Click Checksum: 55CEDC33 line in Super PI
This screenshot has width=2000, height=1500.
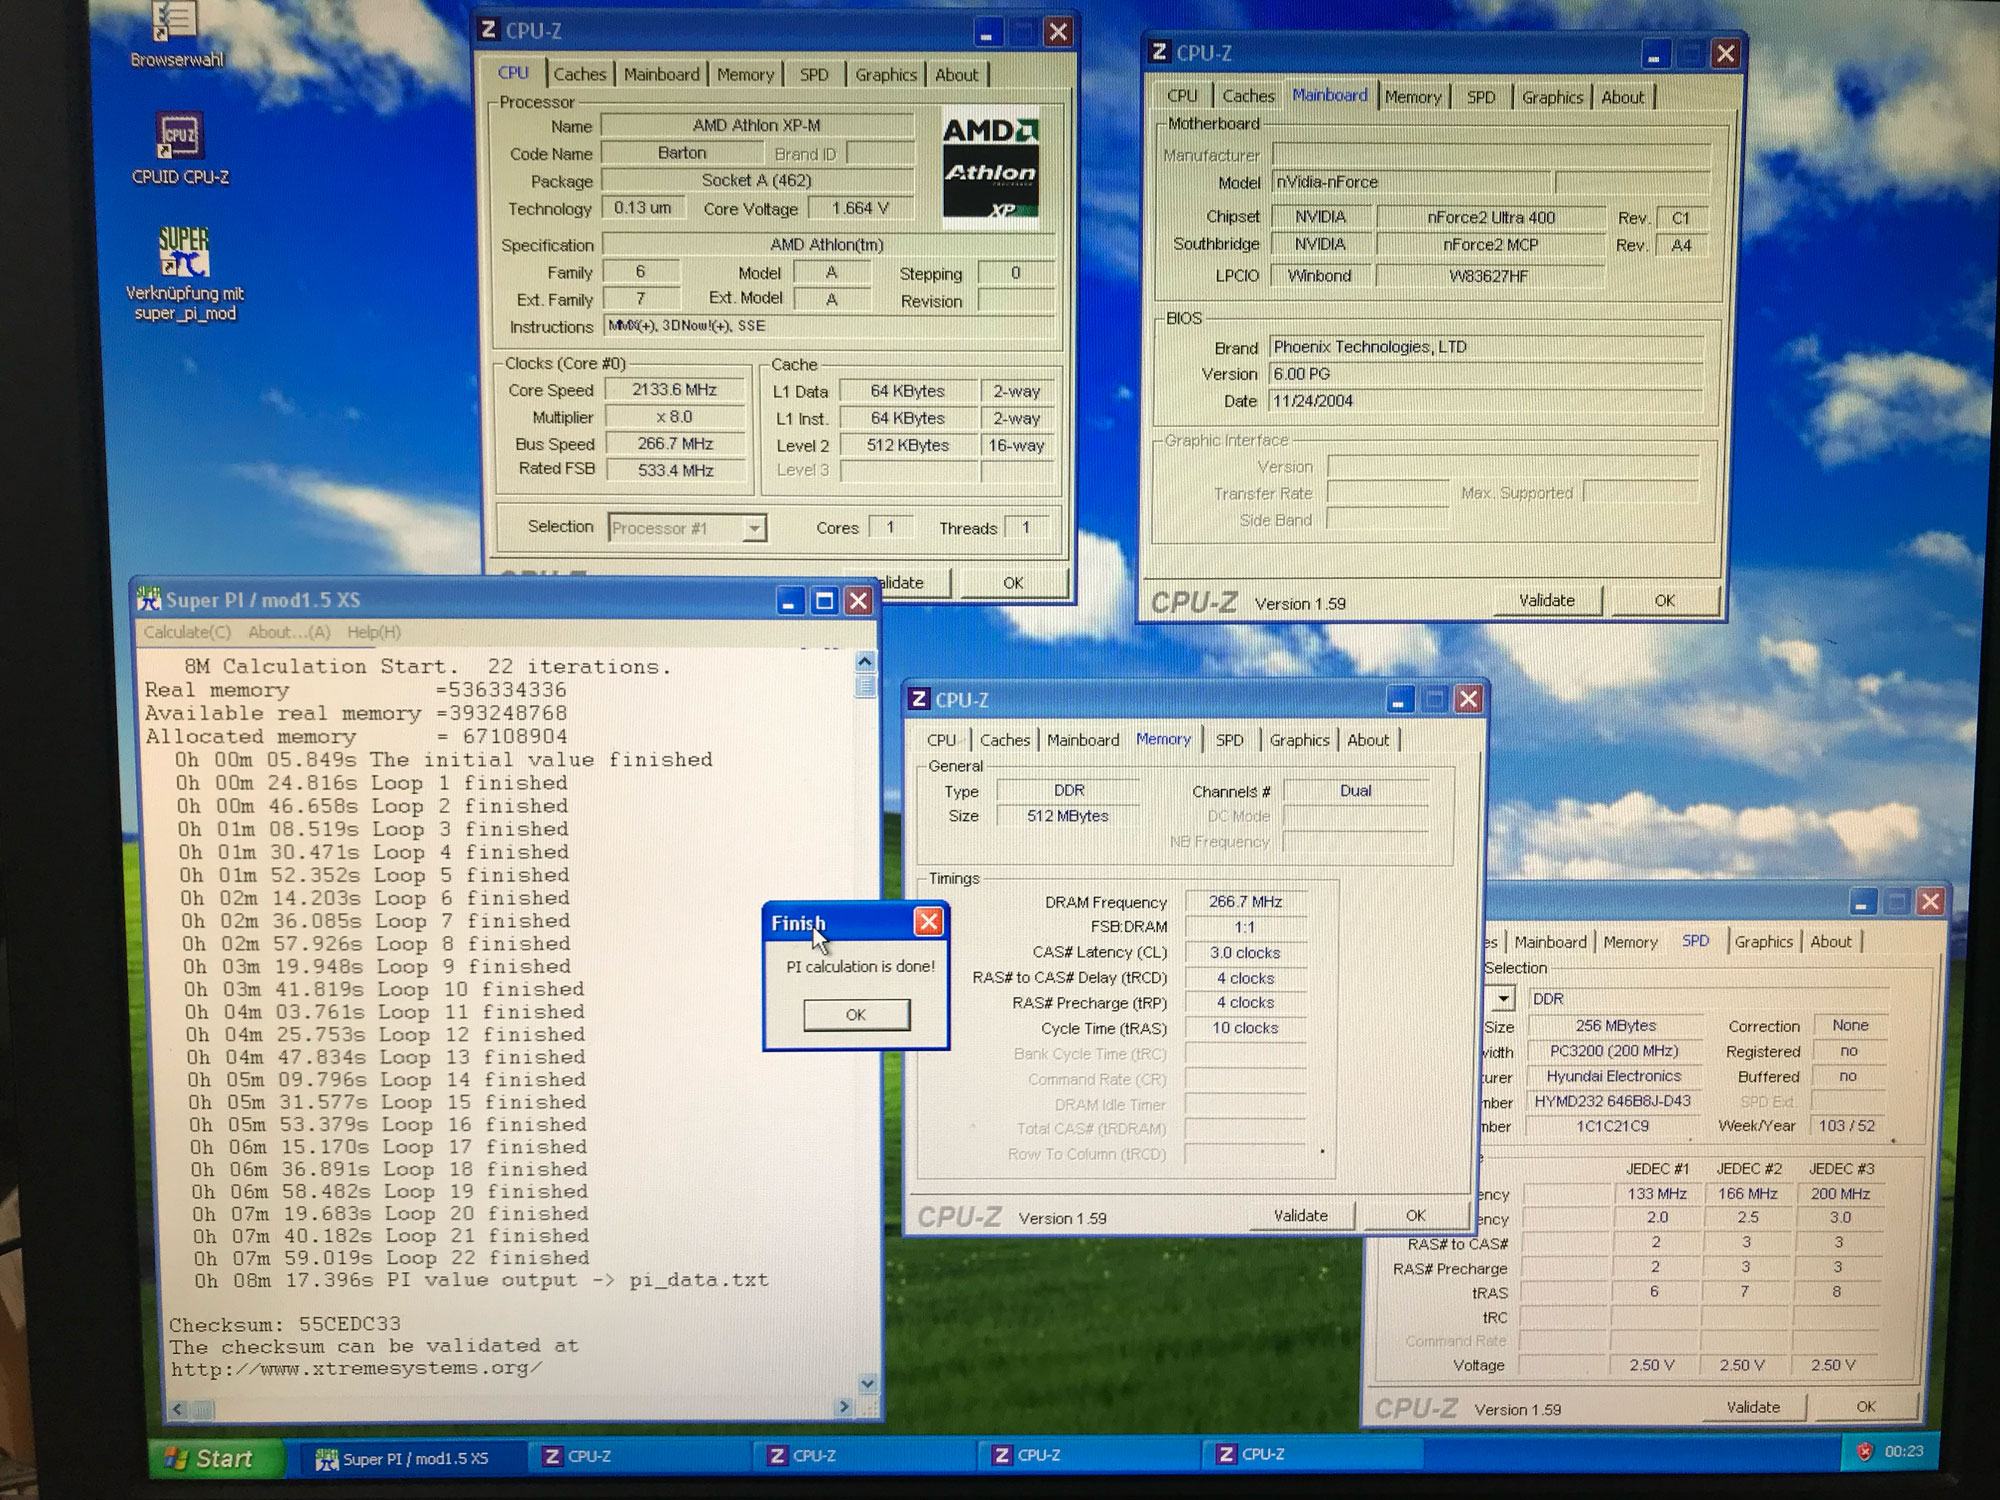coord(285,1324)
